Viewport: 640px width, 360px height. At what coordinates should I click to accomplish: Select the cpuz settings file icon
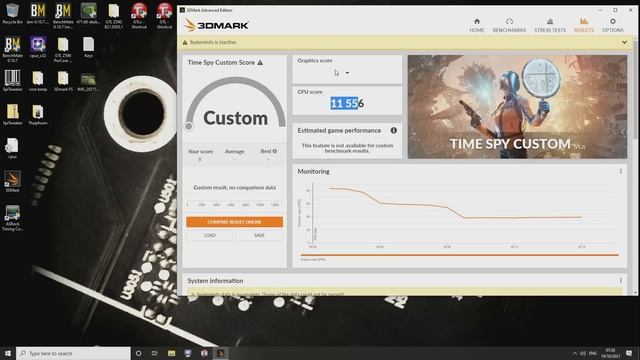coord(12,148)
